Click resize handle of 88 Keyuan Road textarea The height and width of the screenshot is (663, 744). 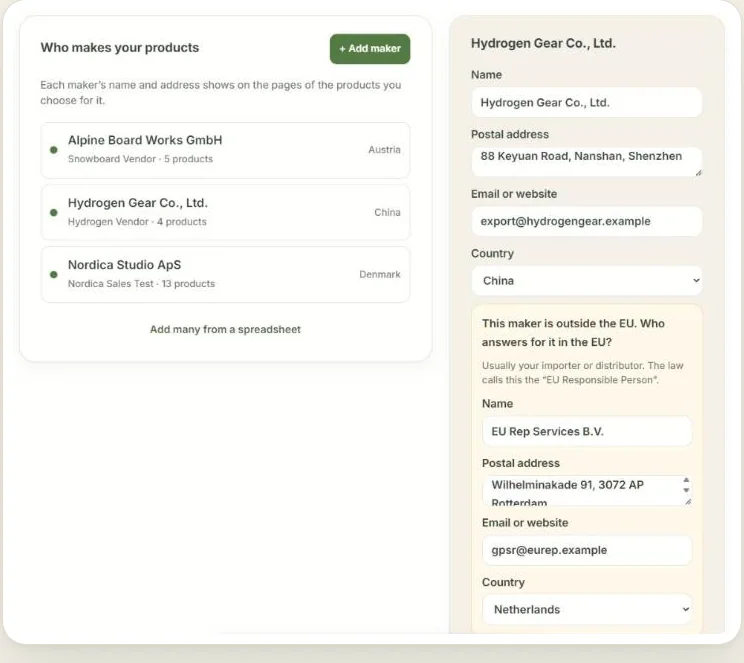[698, 173]
